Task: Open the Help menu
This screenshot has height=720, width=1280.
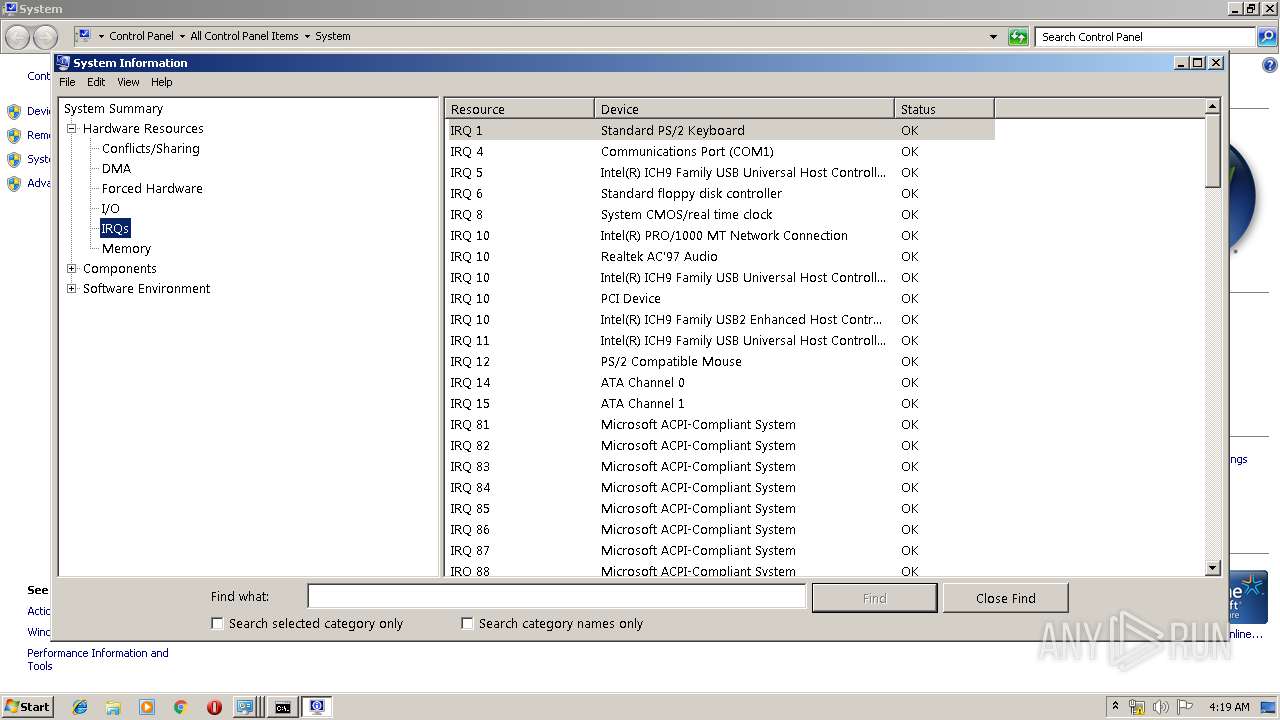Action: 161,82
